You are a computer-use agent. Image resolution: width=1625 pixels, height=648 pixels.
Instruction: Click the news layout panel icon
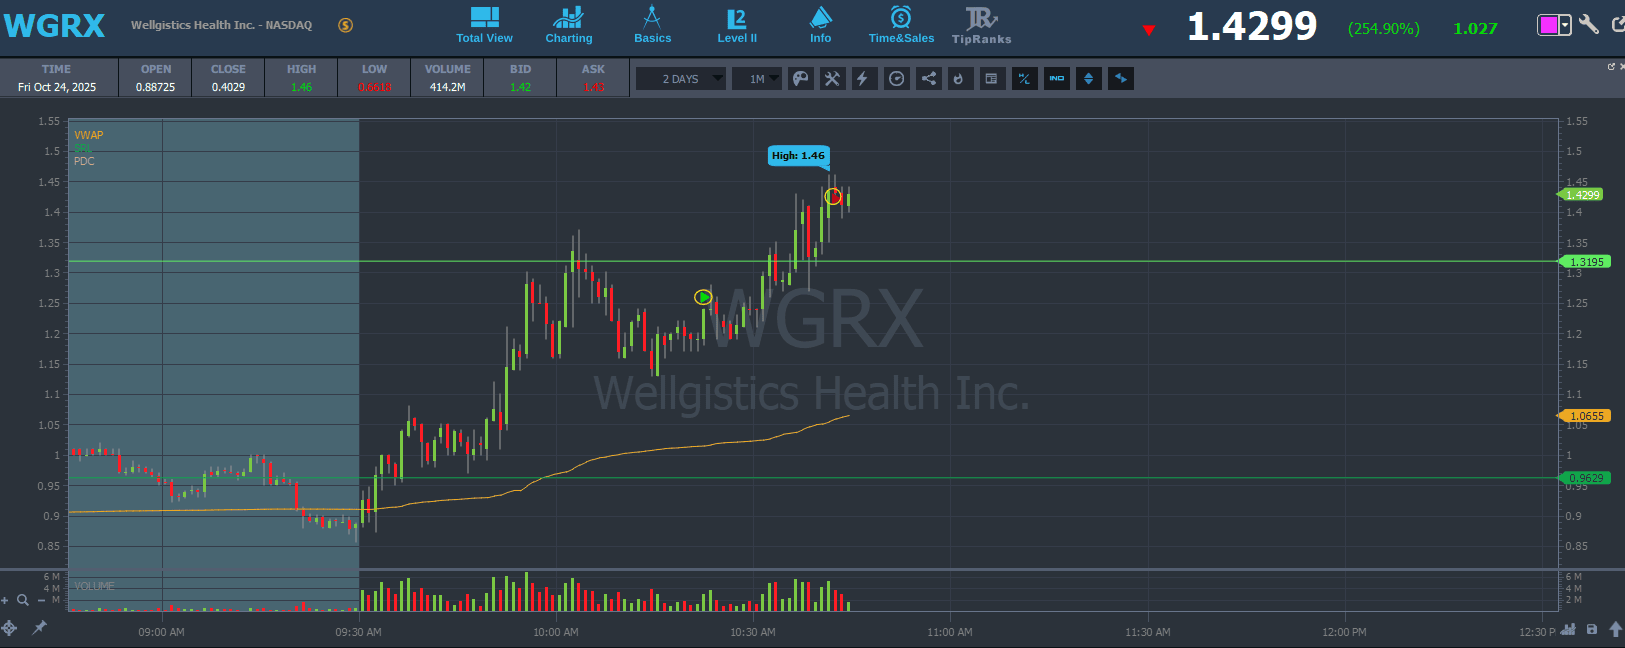coord(991,79)
